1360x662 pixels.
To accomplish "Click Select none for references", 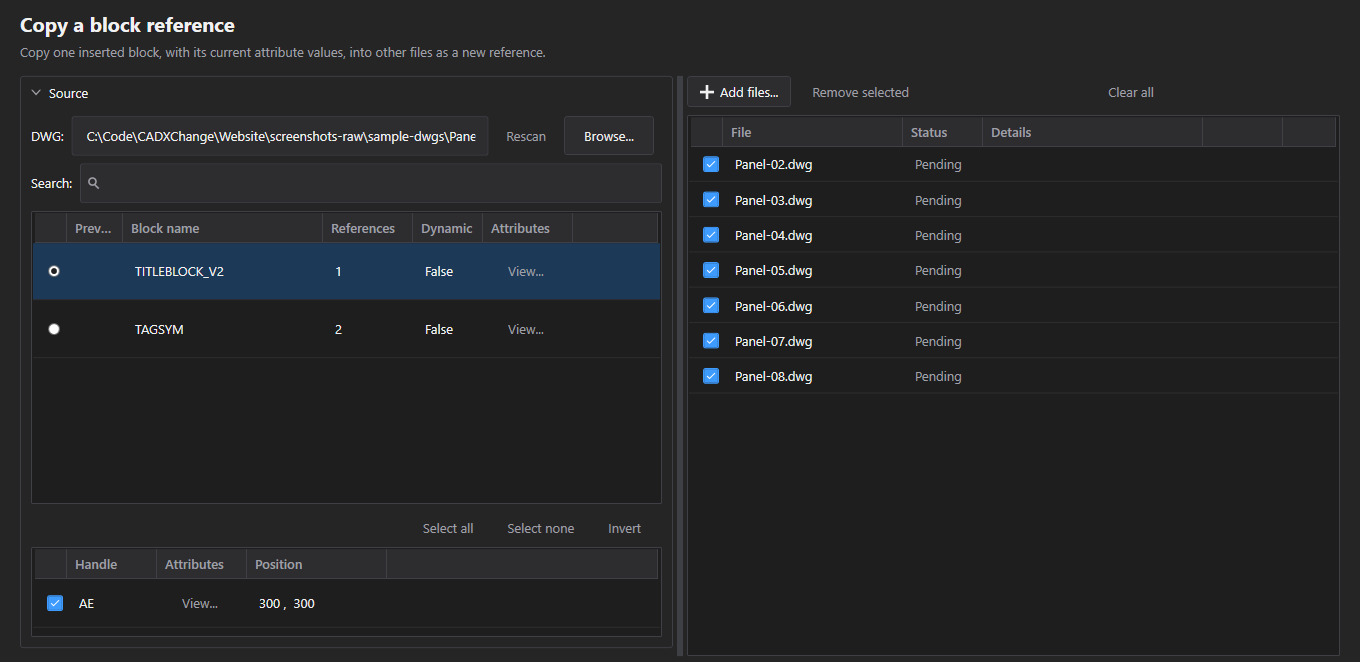I will coord(540,528).
